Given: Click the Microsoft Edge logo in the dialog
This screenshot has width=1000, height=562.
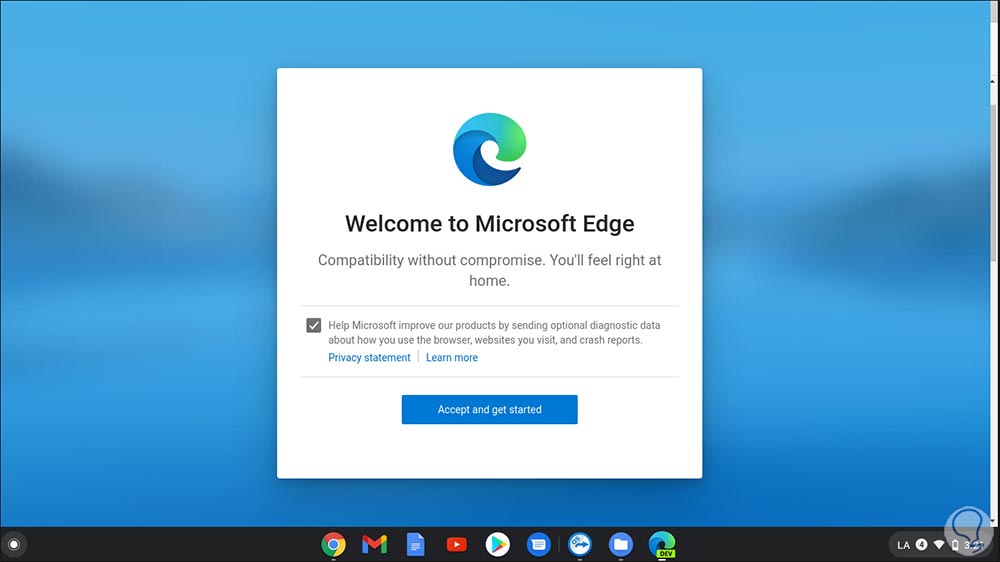Looking at the screenshot, I should [x=490, y=149].
